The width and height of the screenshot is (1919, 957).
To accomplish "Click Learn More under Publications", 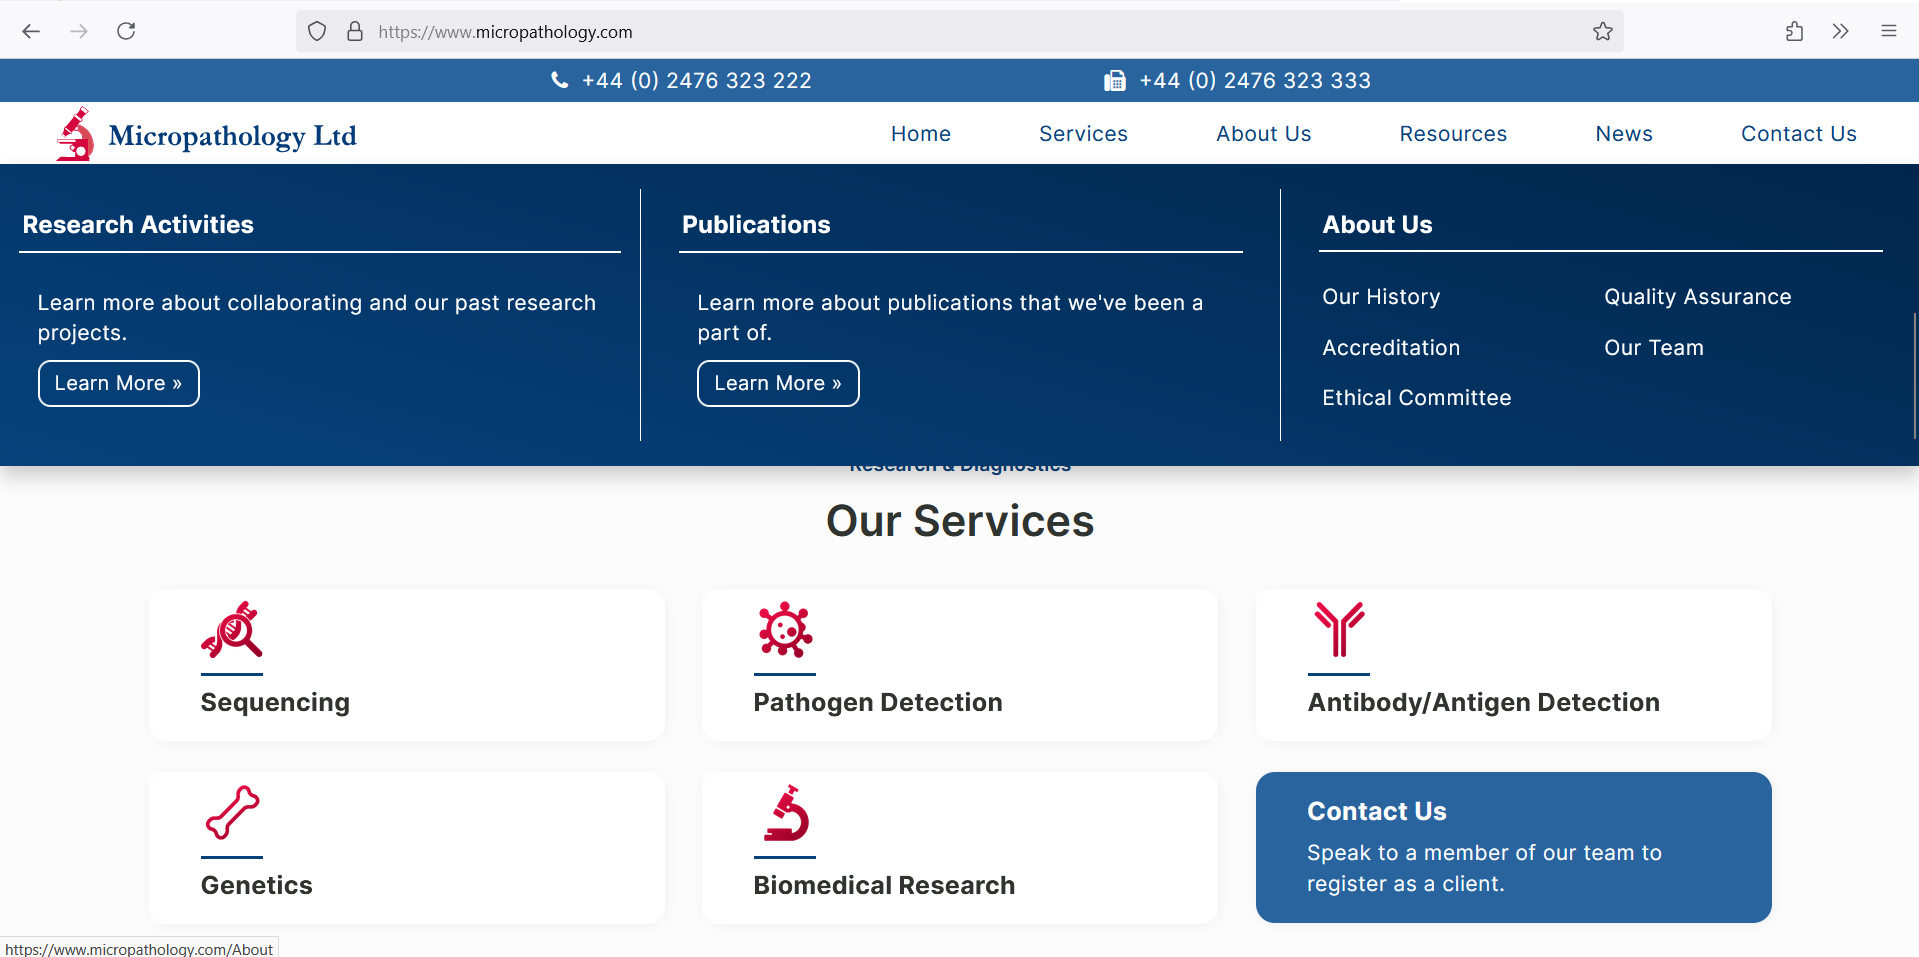I will 778,384.
